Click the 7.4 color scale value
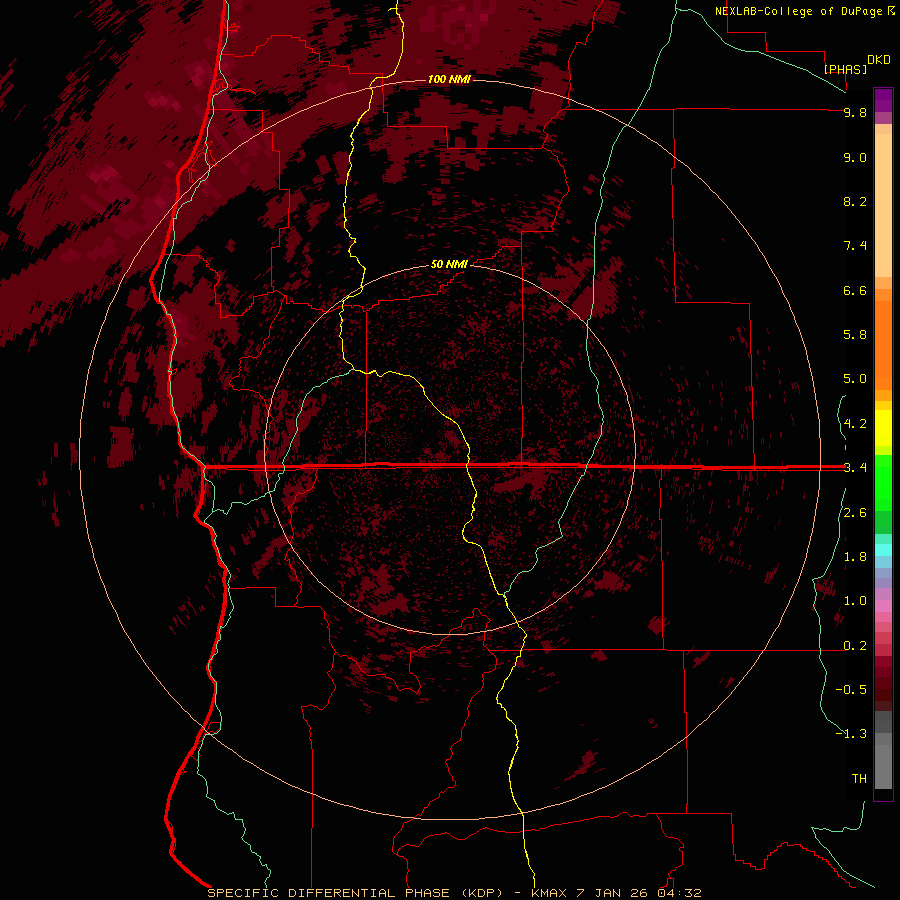Viewport: 900px width, 900px height. pos(855,246)
